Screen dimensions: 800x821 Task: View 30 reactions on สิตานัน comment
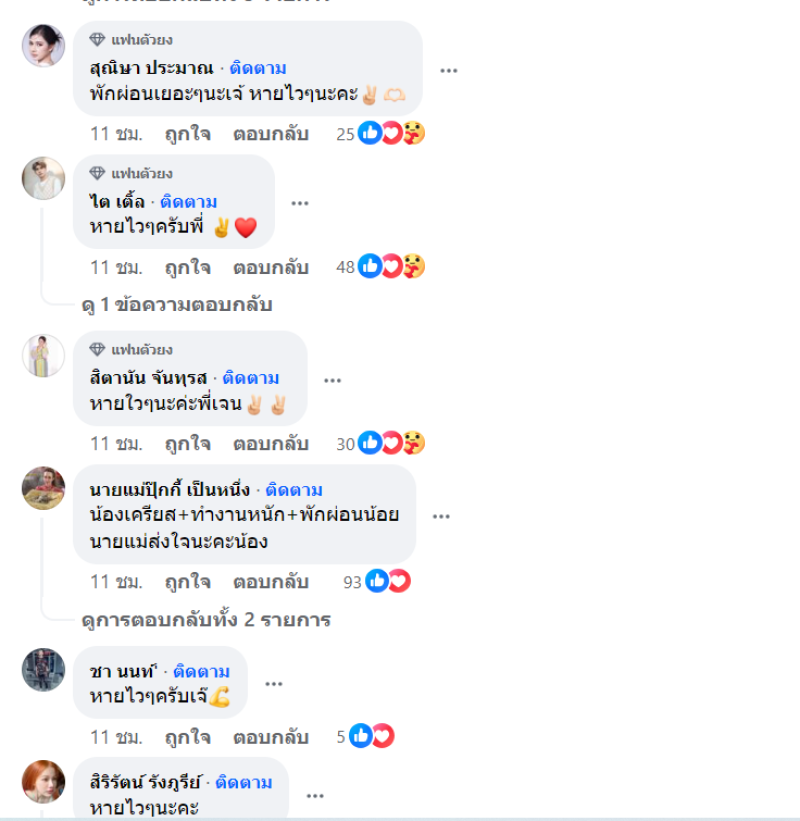click(381, 443)
